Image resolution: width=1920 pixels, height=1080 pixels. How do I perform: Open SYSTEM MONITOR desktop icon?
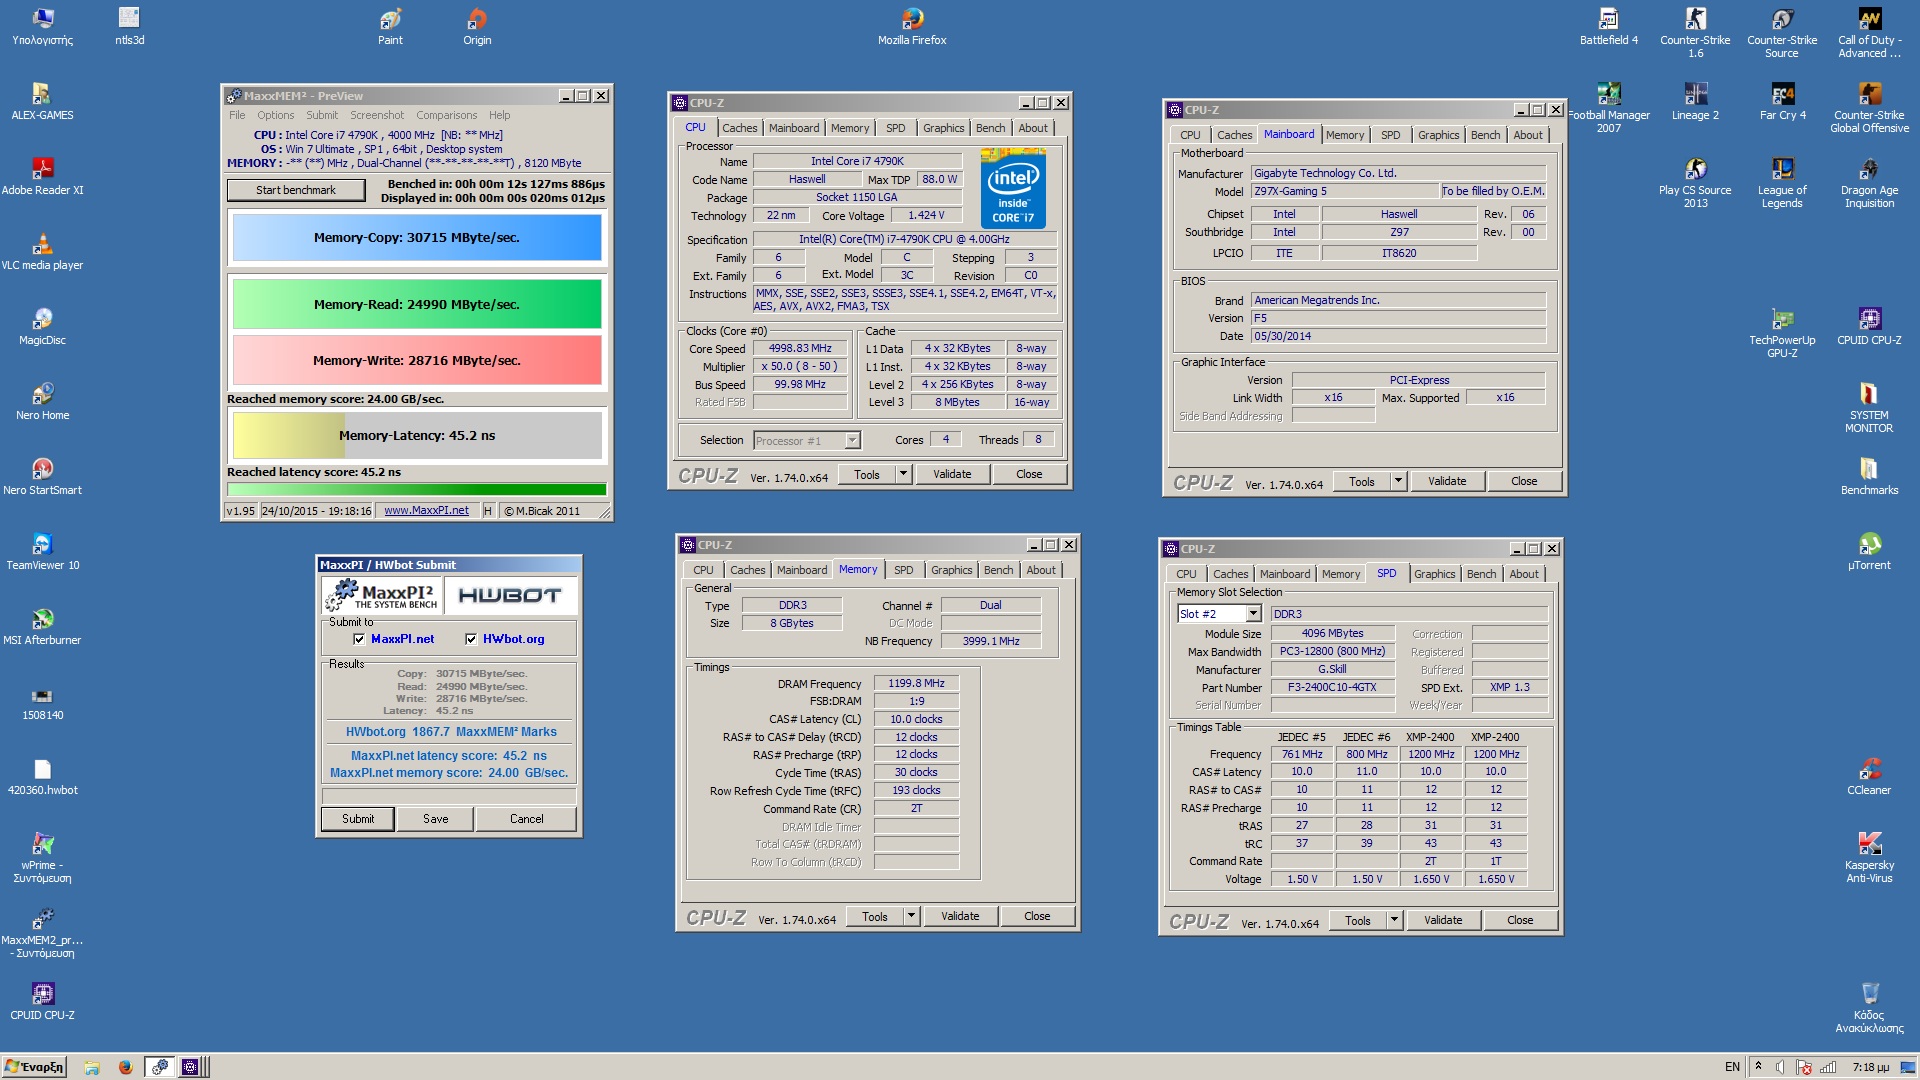1869,408
